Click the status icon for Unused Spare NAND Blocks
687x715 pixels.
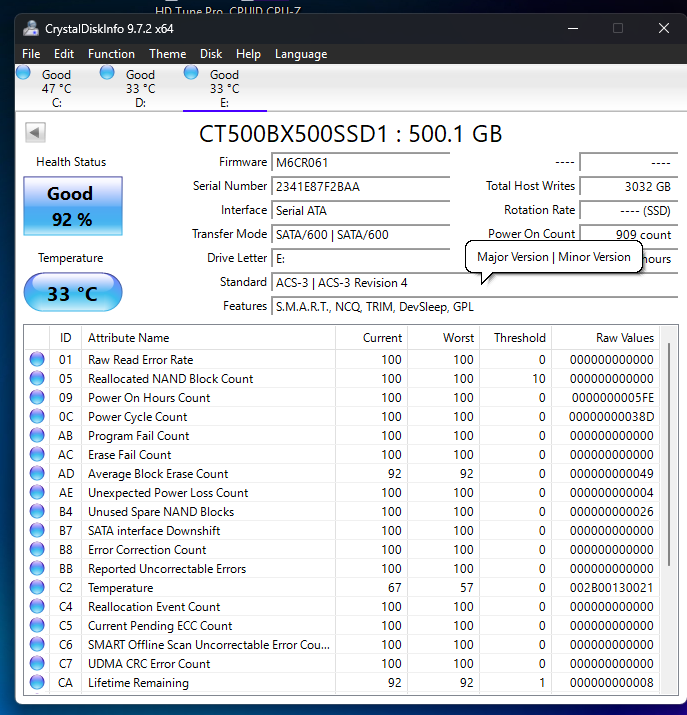click(37, 512)
